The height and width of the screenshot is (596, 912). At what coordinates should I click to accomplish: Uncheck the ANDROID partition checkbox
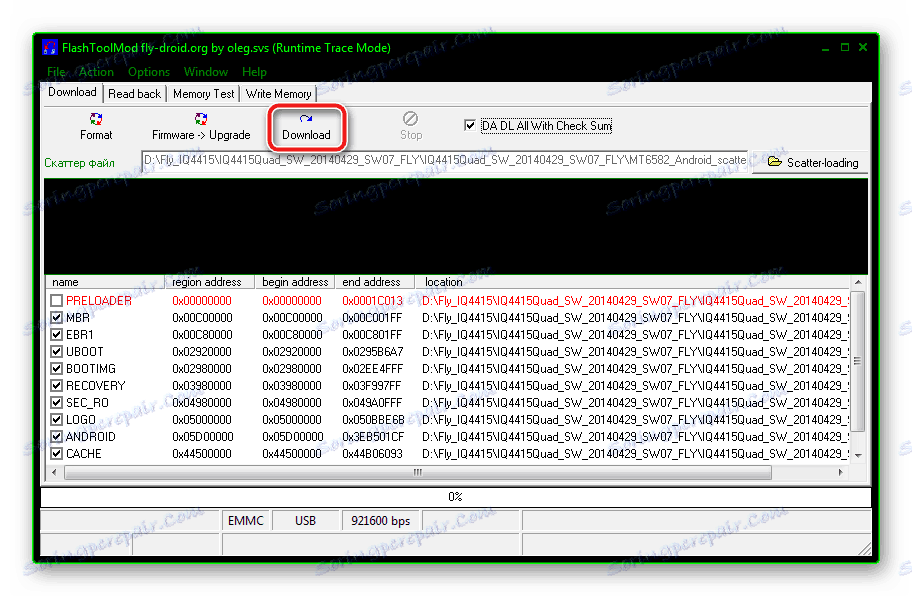57,436
